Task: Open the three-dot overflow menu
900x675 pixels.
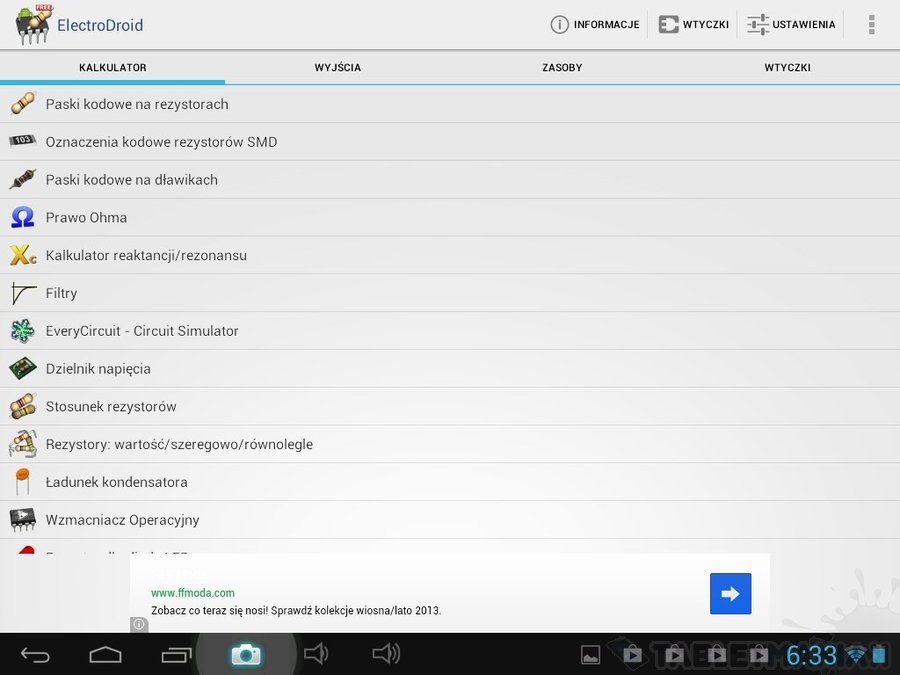Action: click(872, 25)
